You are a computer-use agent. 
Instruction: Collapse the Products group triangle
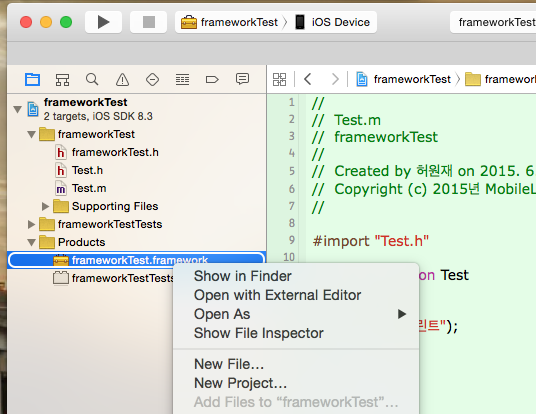(x=31, y=242)
